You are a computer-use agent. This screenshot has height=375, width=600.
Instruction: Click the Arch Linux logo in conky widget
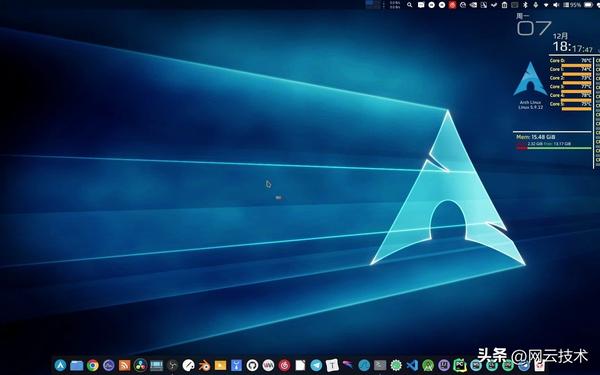coord(530,79)
